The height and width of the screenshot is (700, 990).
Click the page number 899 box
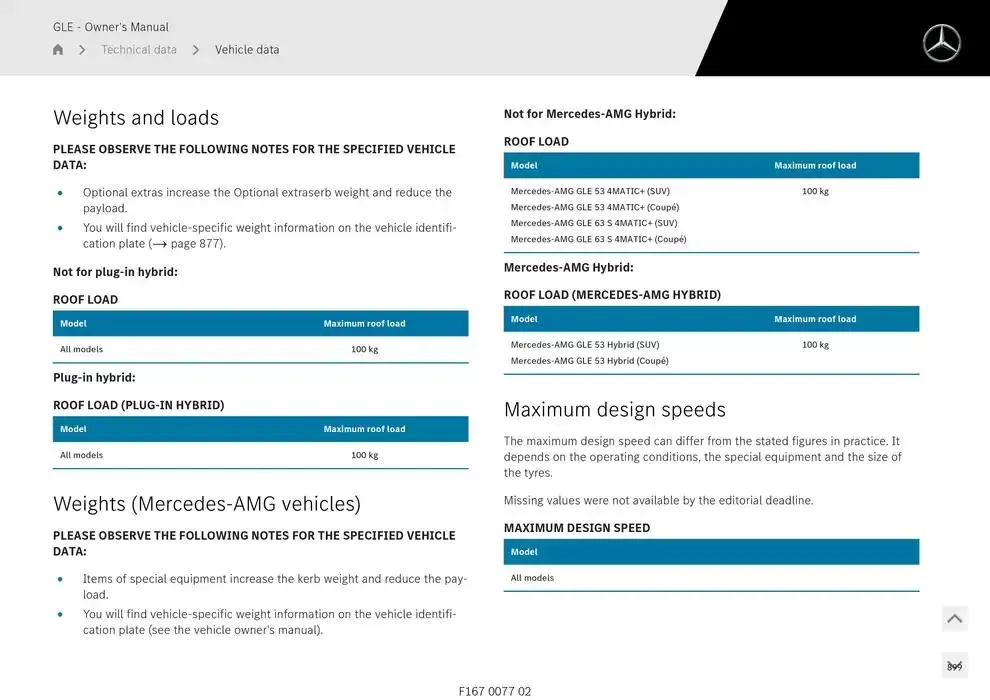[954, 666]
